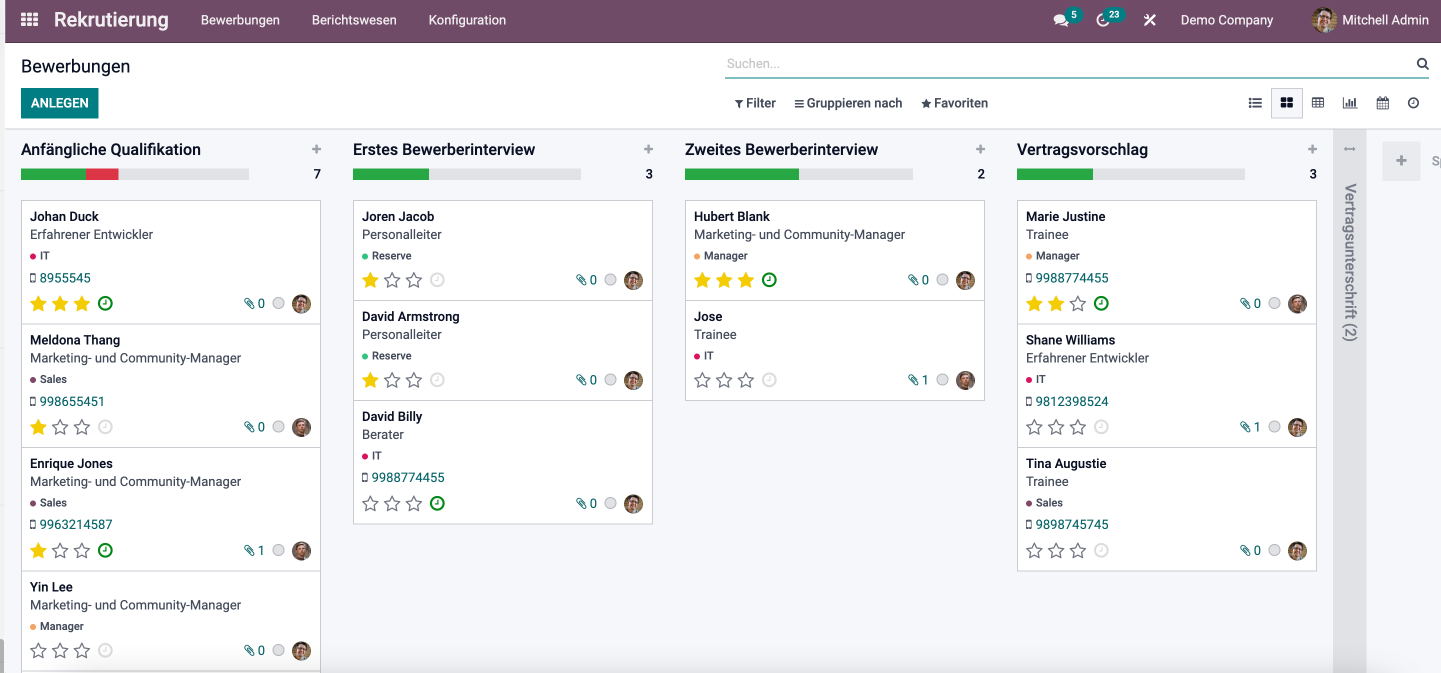Viewport: 1441px width, 673px height.
Task: Call phone number 9963214587
Action: click(x=76, y=524)
